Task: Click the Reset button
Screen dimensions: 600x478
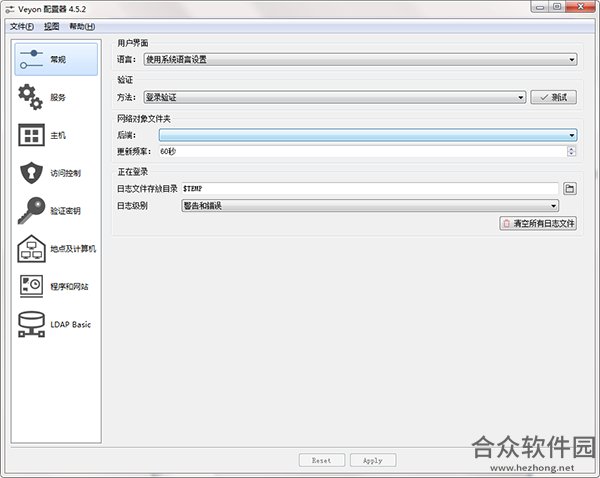Action: coord(321,460)
